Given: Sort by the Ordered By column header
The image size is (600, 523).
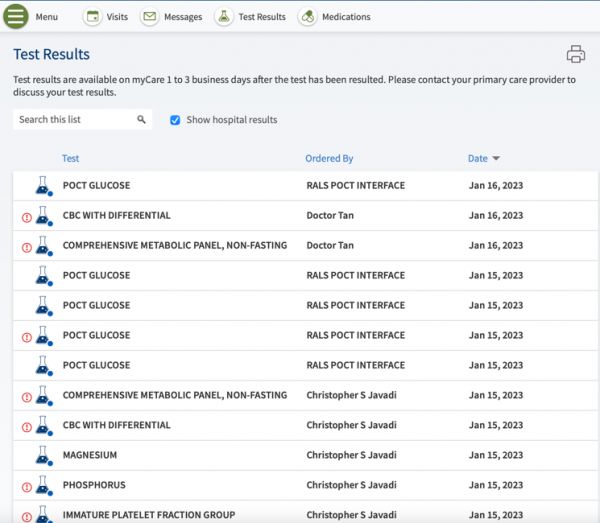Looking at the screenshot, I should tap(329, 158).
